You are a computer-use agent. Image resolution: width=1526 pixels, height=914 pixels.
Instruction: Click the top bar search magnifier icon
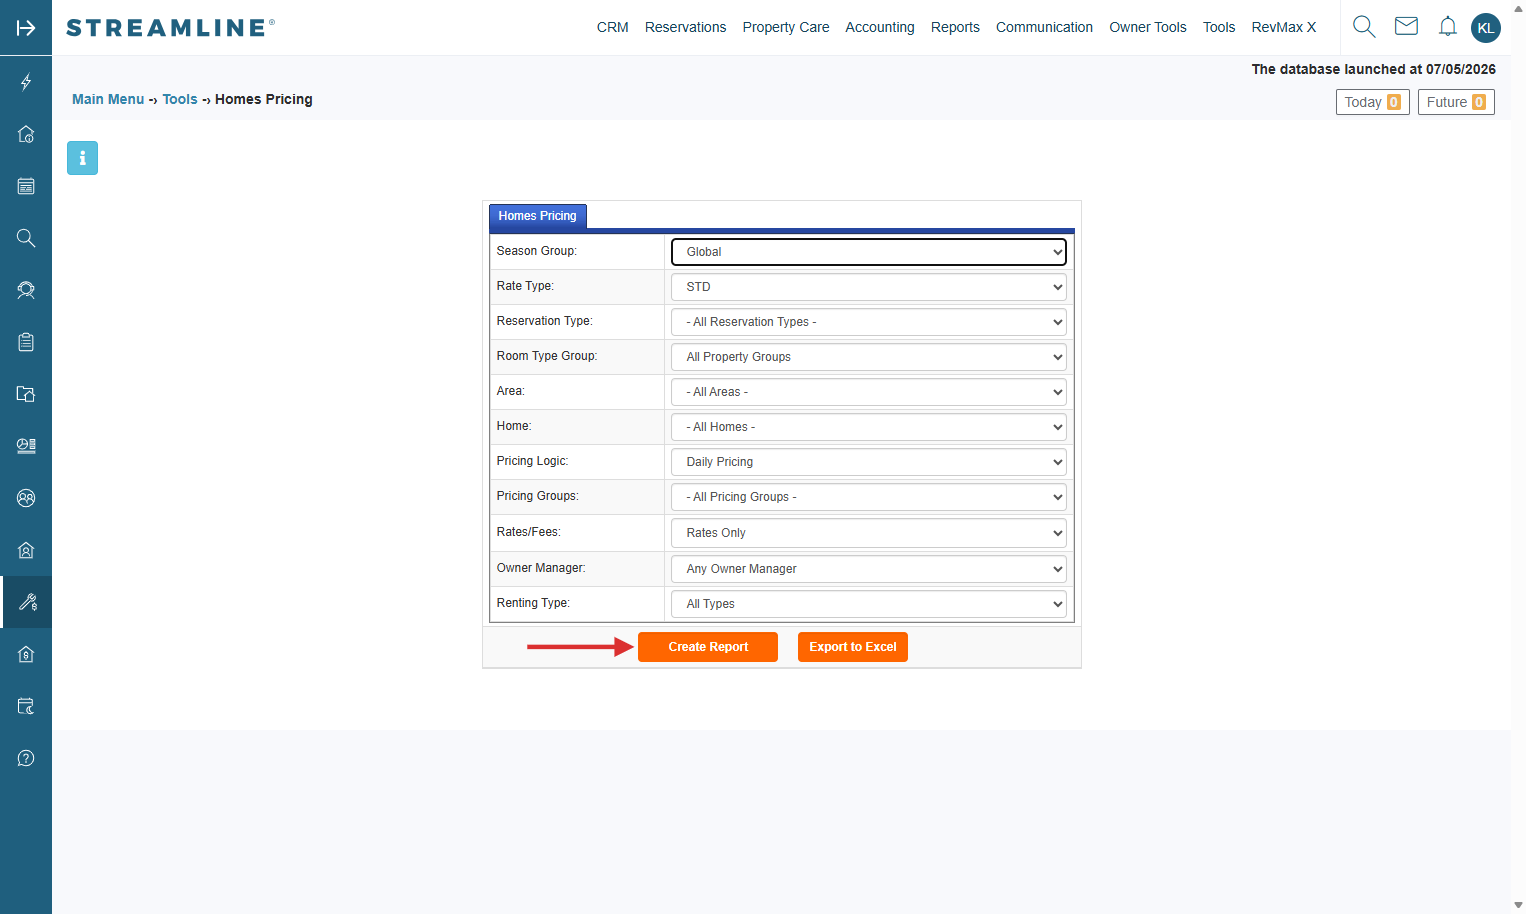(x=1364, y=27)
